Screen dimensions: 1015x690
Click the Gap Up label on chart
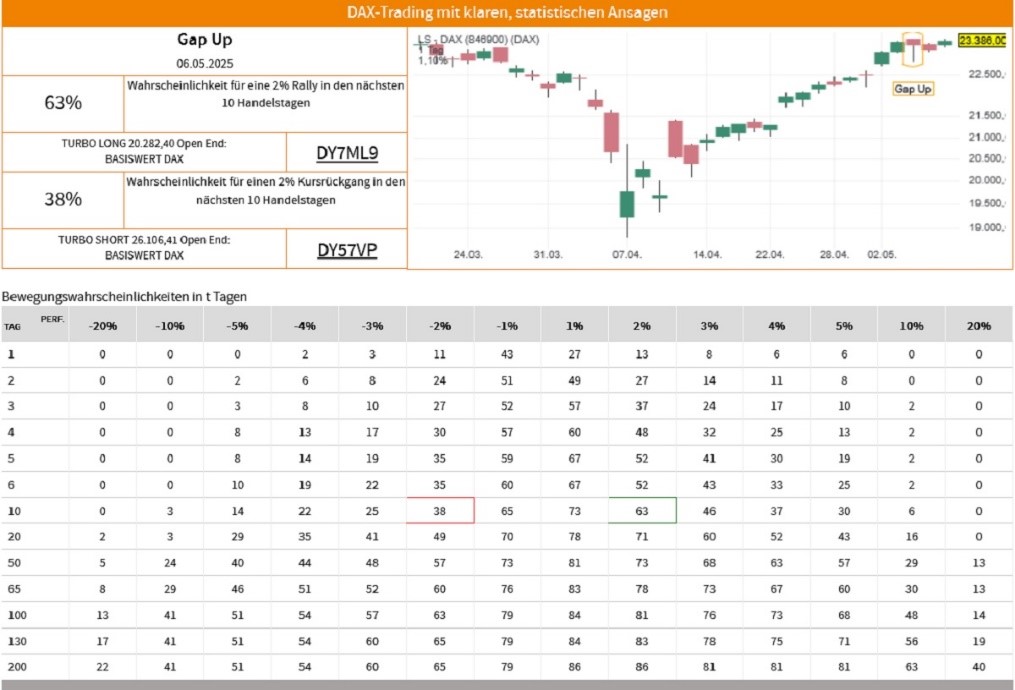click(x=913, y=89)
